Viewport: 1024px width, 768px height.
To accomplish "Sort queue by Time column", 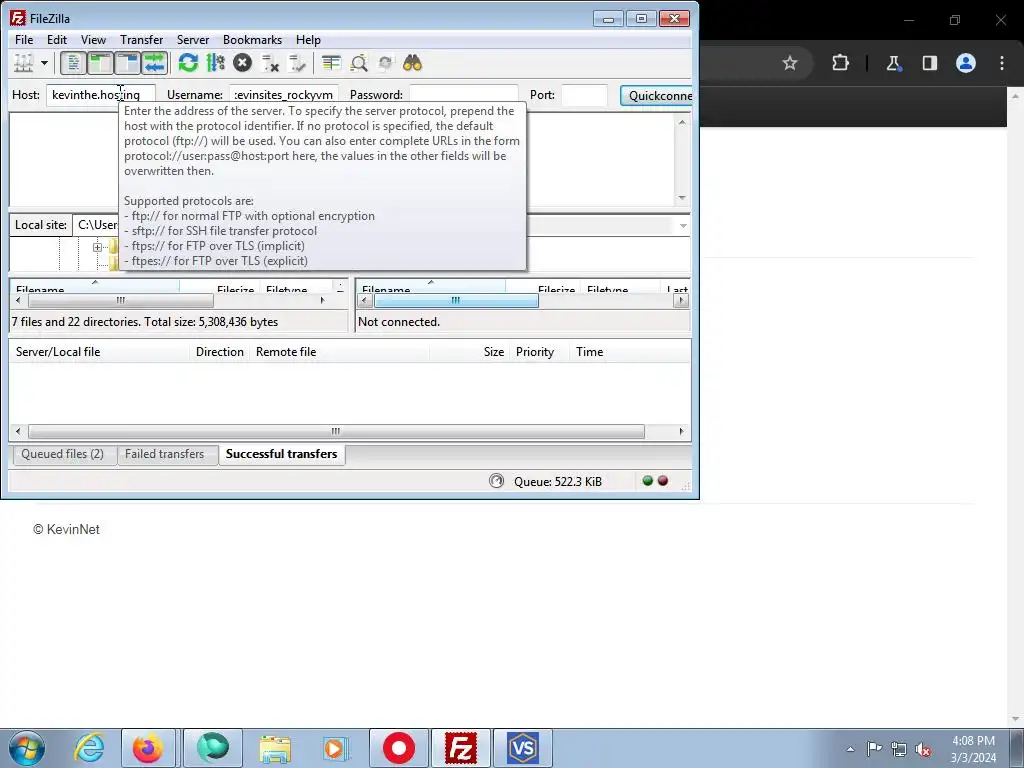I will pos(630,352).
